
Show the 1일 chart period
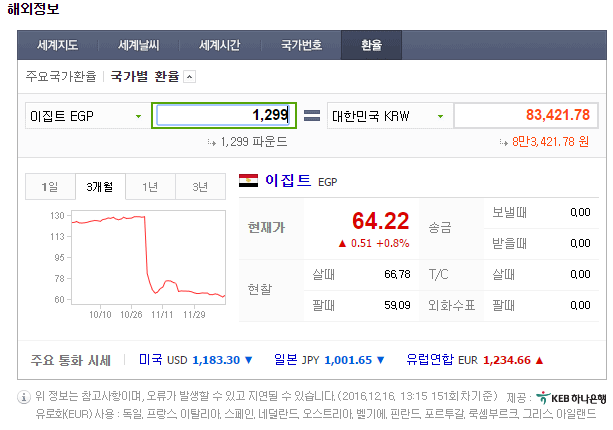point(50,187)
